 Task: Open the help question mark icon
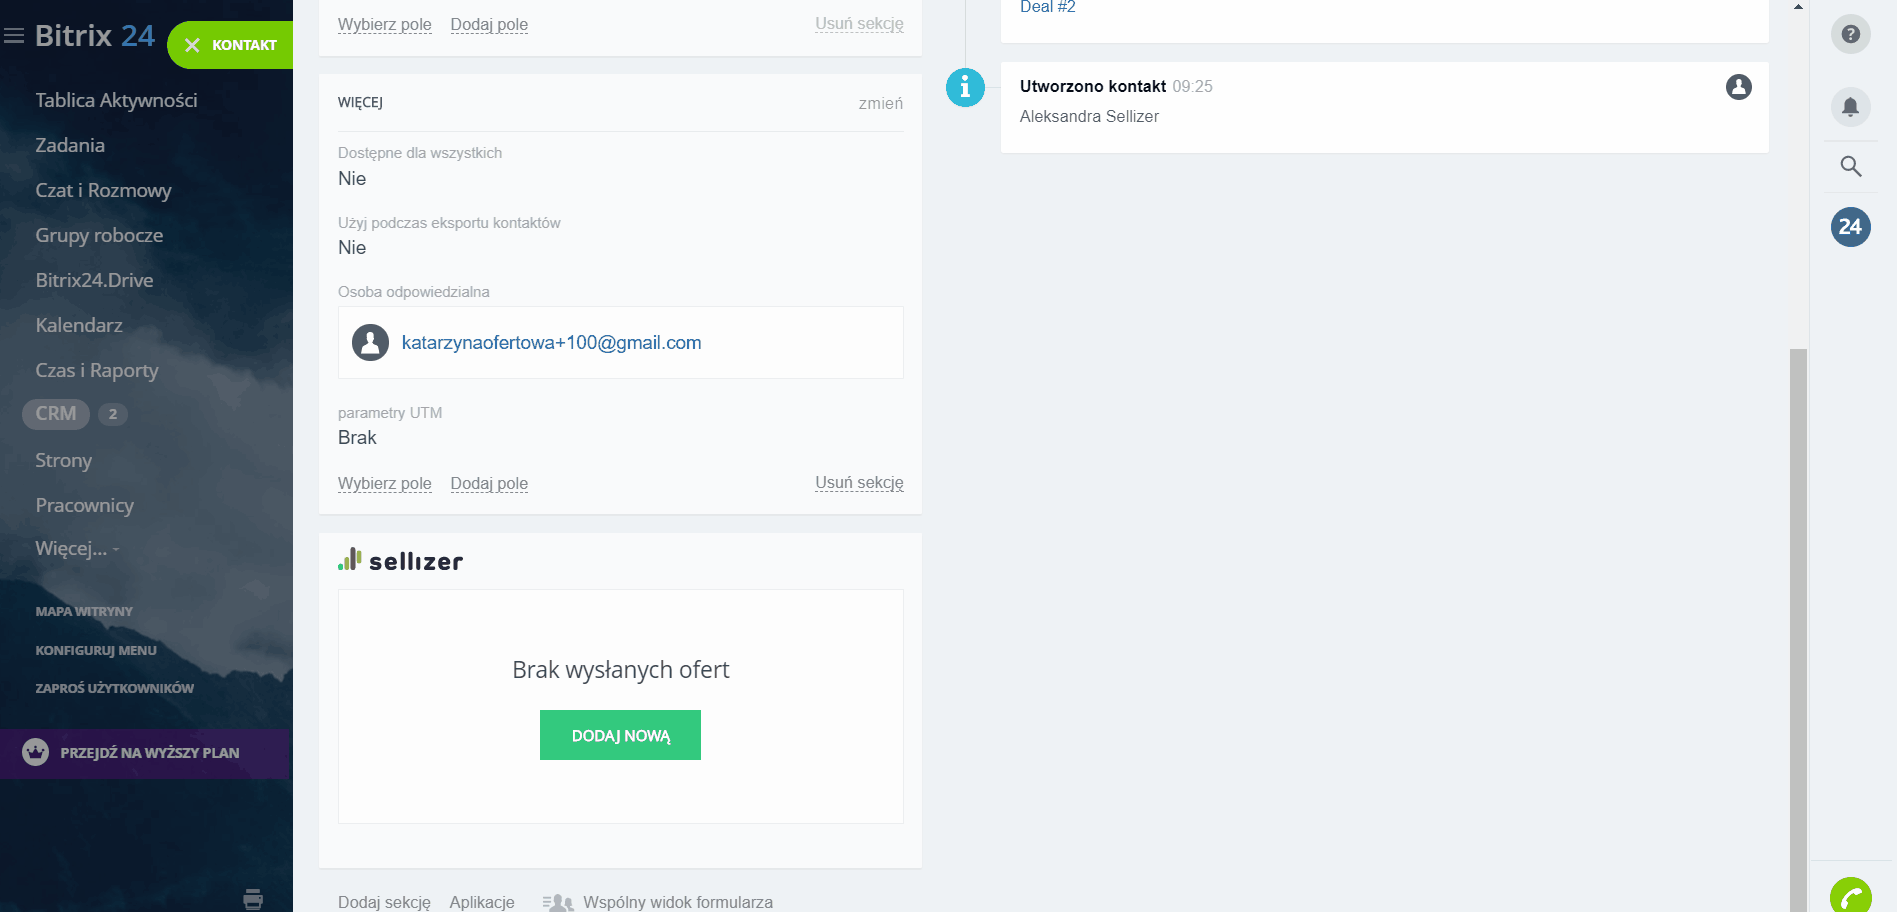(x=1850, y=35)
